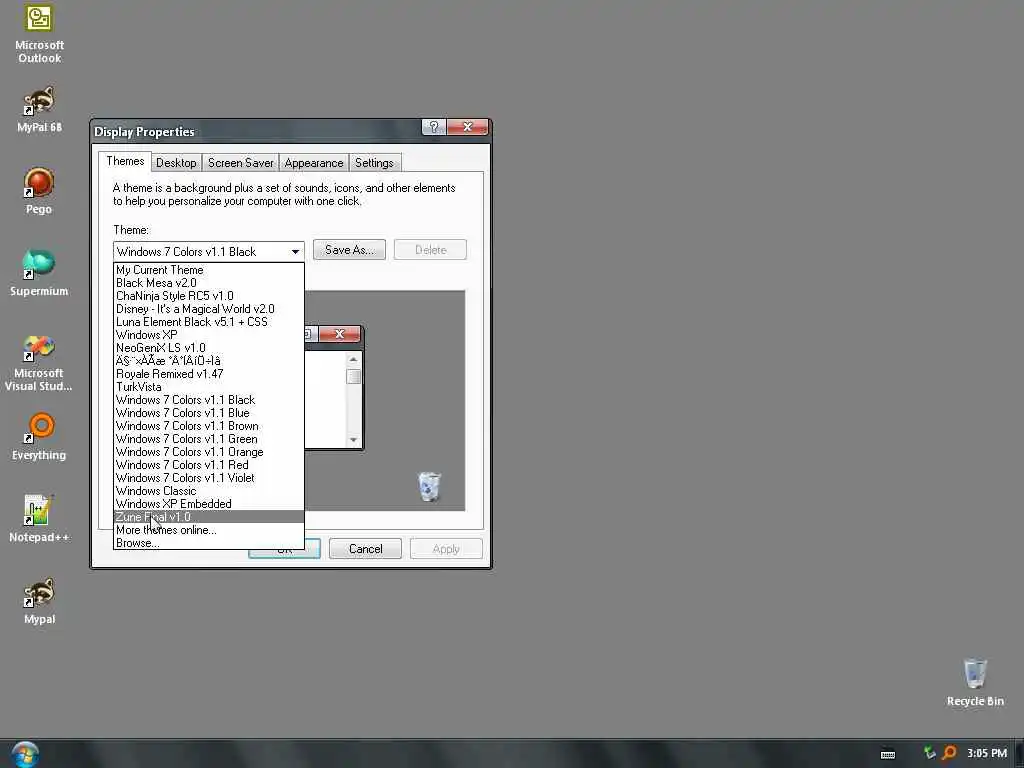Select More themes online... entry
1024x768 pixels.
pyautogui.click(x=208, y=530)
